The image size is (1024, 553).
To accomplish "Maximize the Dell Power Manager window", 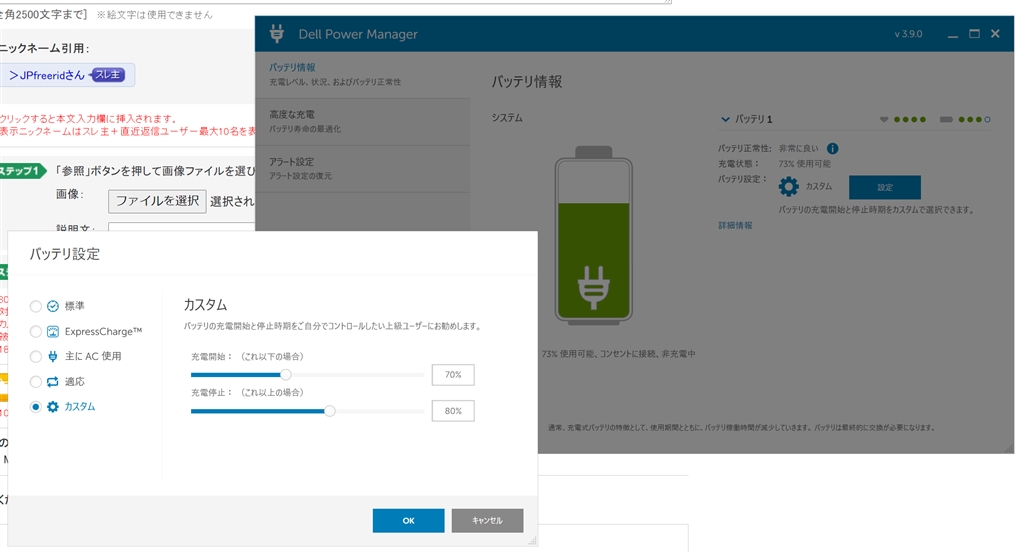I will [x=974, y=34].
